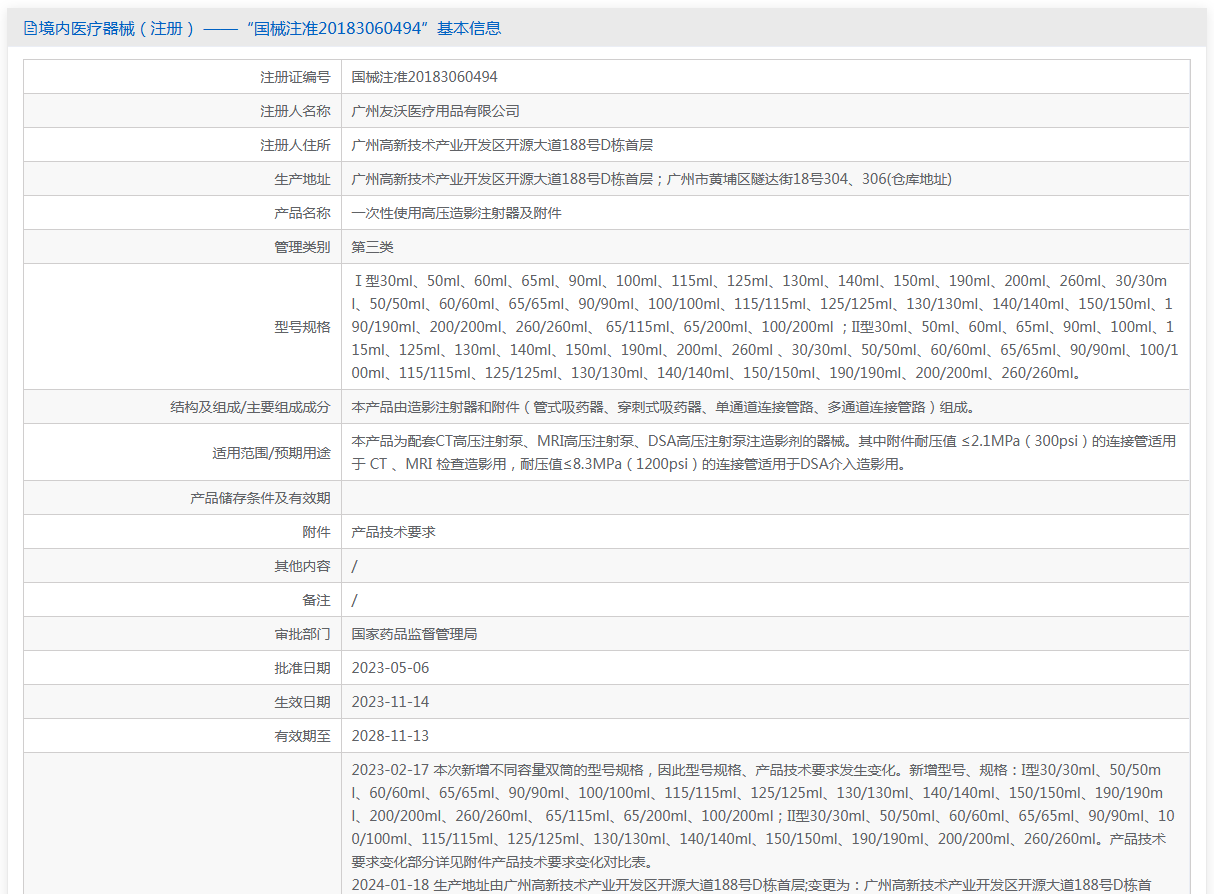Select the registrant name 广州友沃医疗用品有限公司
The image size is (1214, 894).
(435, 111)
